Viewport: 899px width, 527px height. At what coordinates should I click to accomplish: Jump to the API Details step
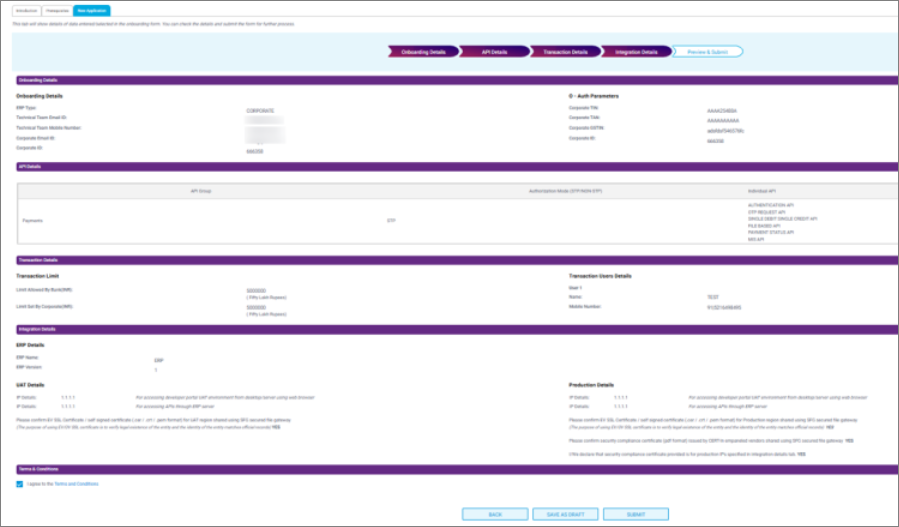point(493,51)
